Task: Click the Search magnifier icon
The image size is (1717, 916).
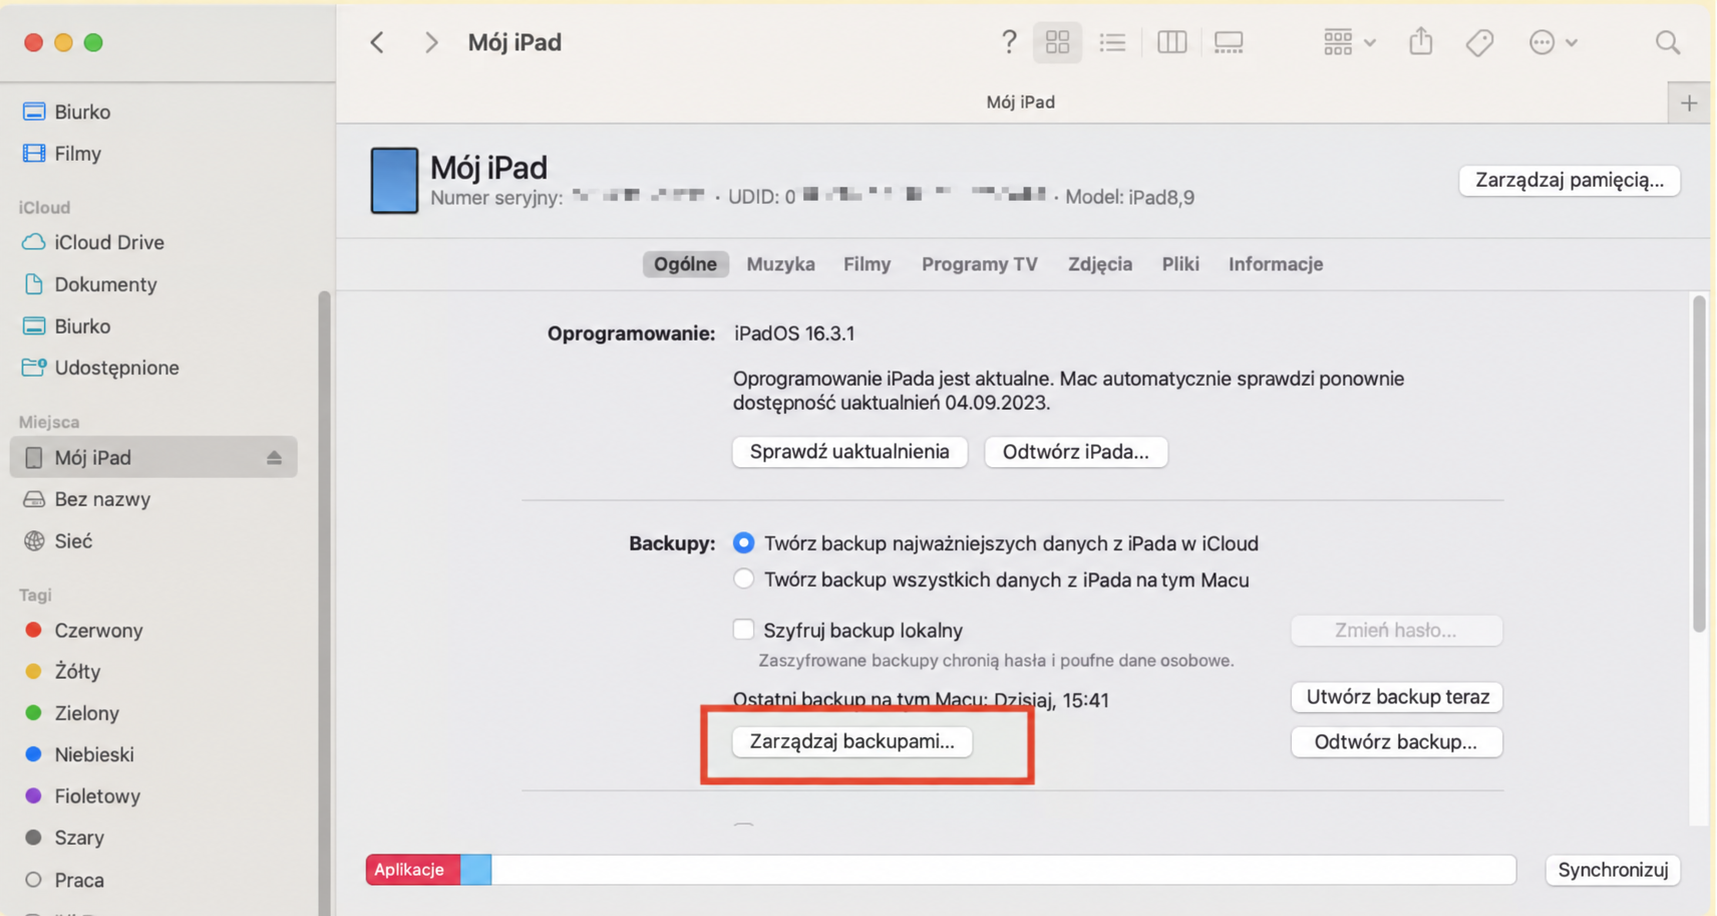Action: [x=1667, y=42]
